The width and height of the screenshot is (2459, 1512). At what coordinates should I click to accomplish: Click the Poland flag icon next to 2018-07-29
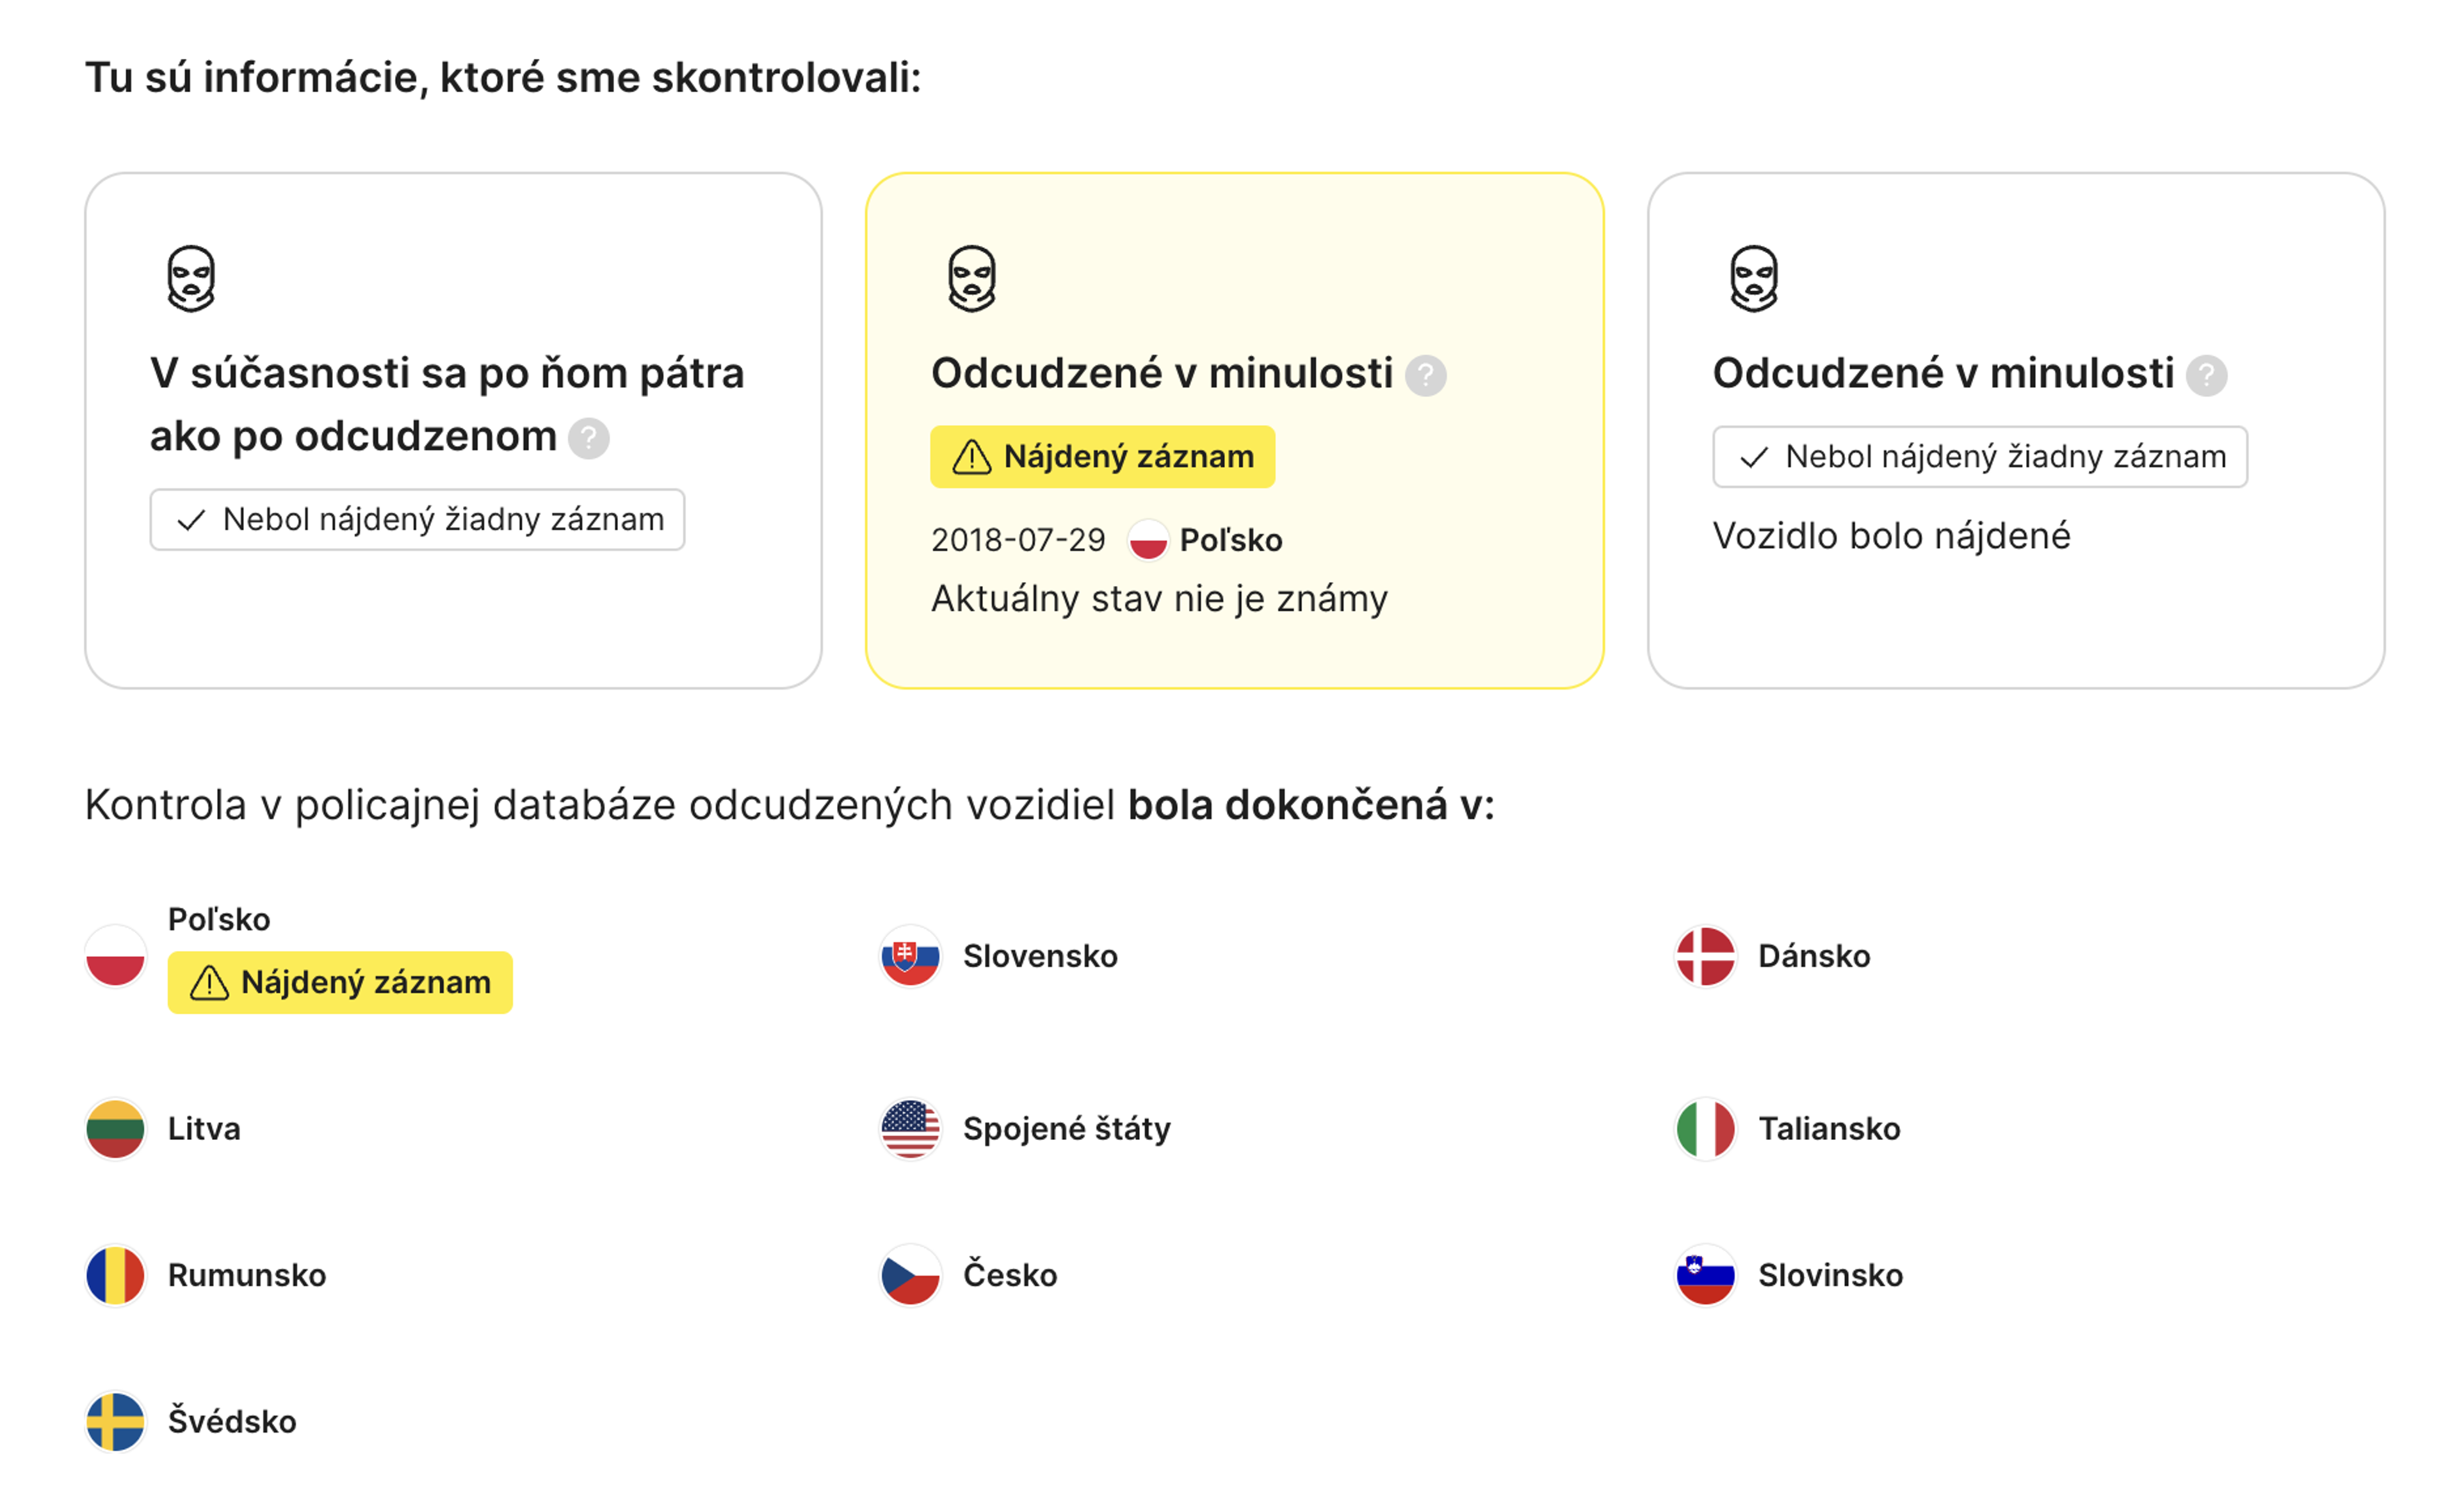[x=1148, y=540]
